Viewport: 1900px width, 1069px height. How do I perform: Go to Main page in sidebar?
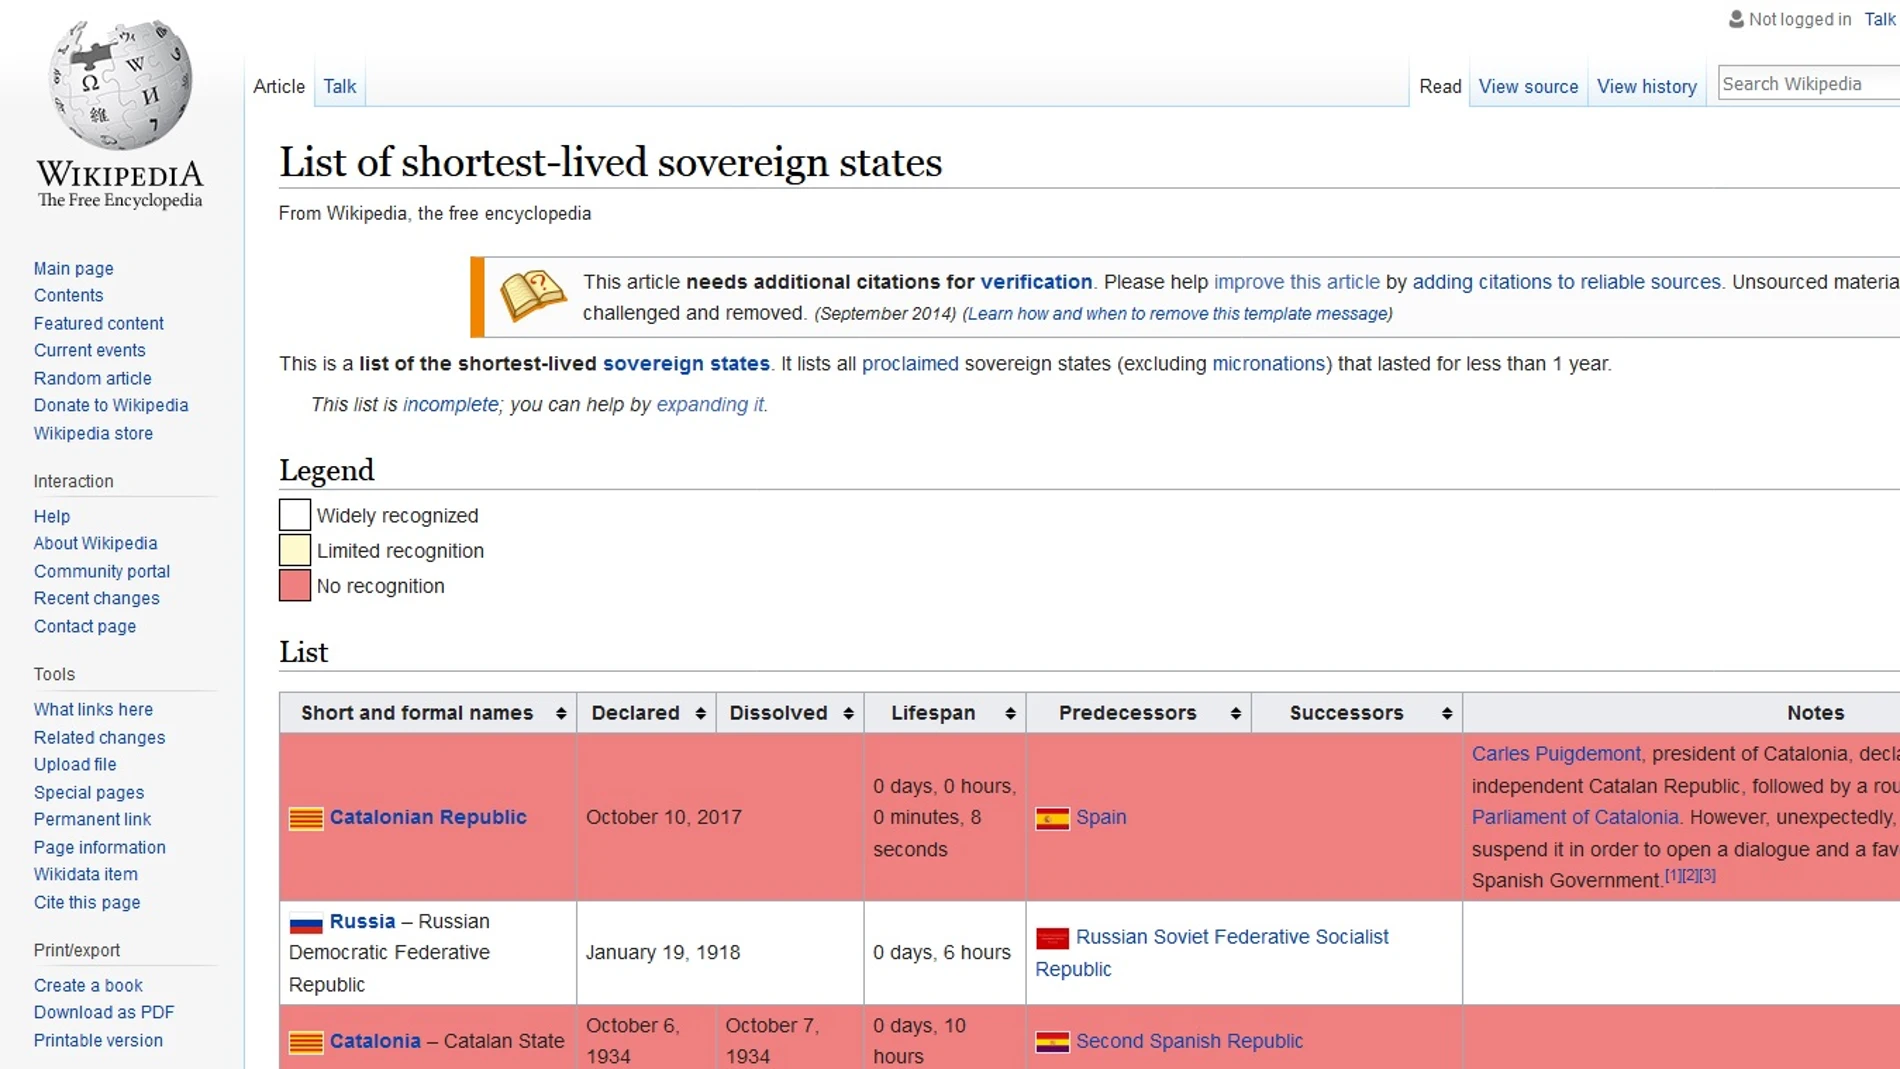coord(74,268)
